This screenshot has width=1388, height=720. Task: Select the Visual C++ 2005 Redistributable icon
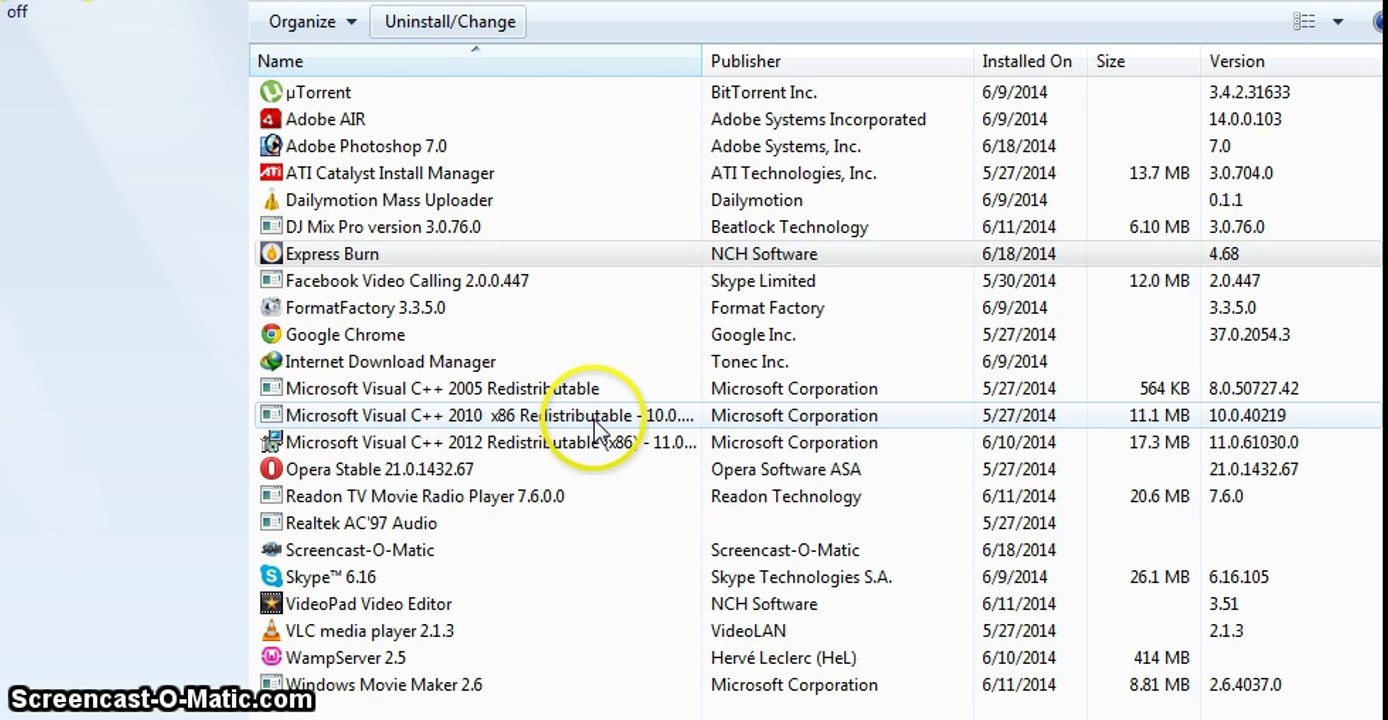pyautogui.click(x=270, y=389)
